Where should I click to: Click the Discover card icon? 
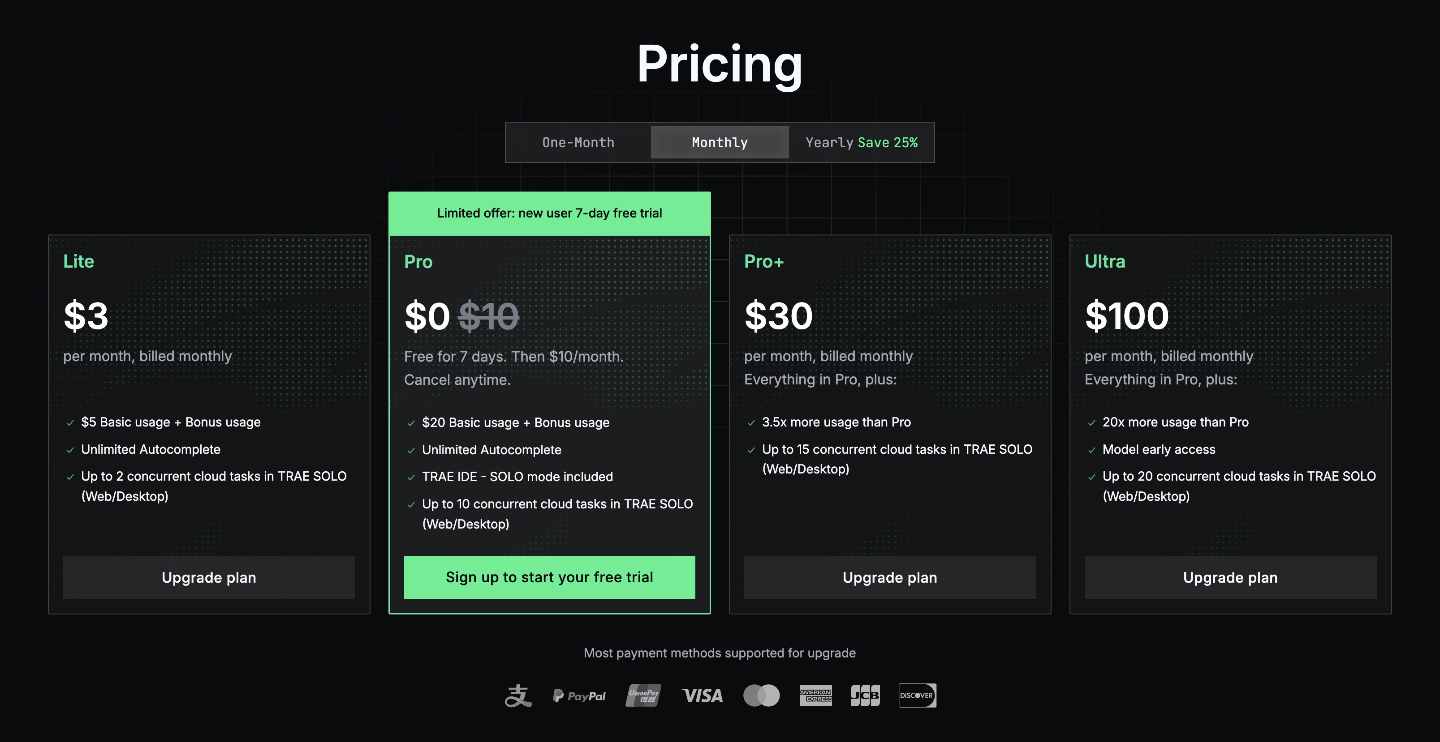[x=917, y=696]
